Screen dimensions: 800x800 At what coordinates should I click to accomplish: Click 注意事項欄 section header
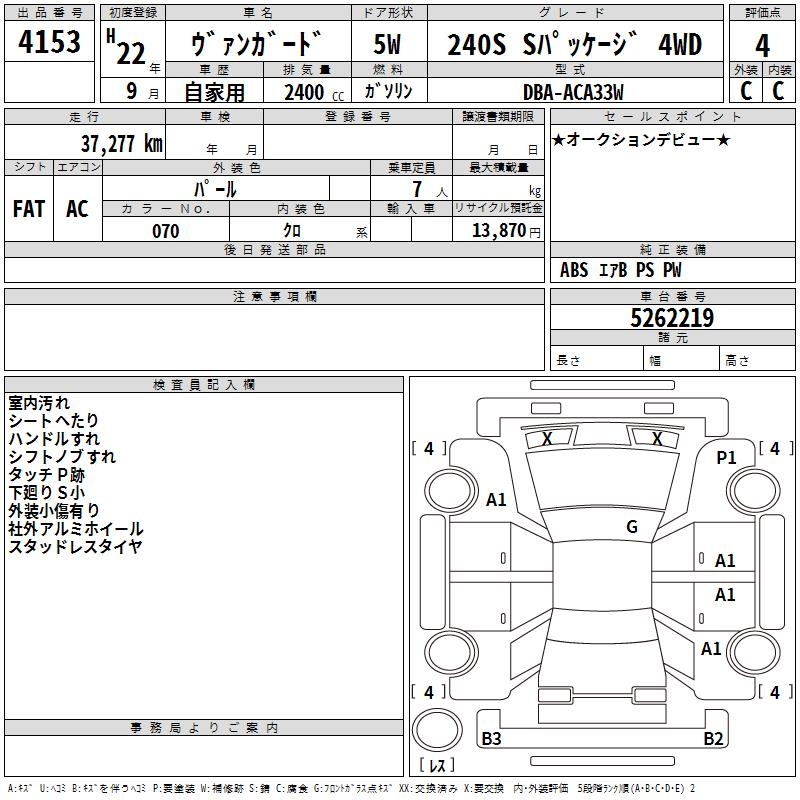(274, 296)
